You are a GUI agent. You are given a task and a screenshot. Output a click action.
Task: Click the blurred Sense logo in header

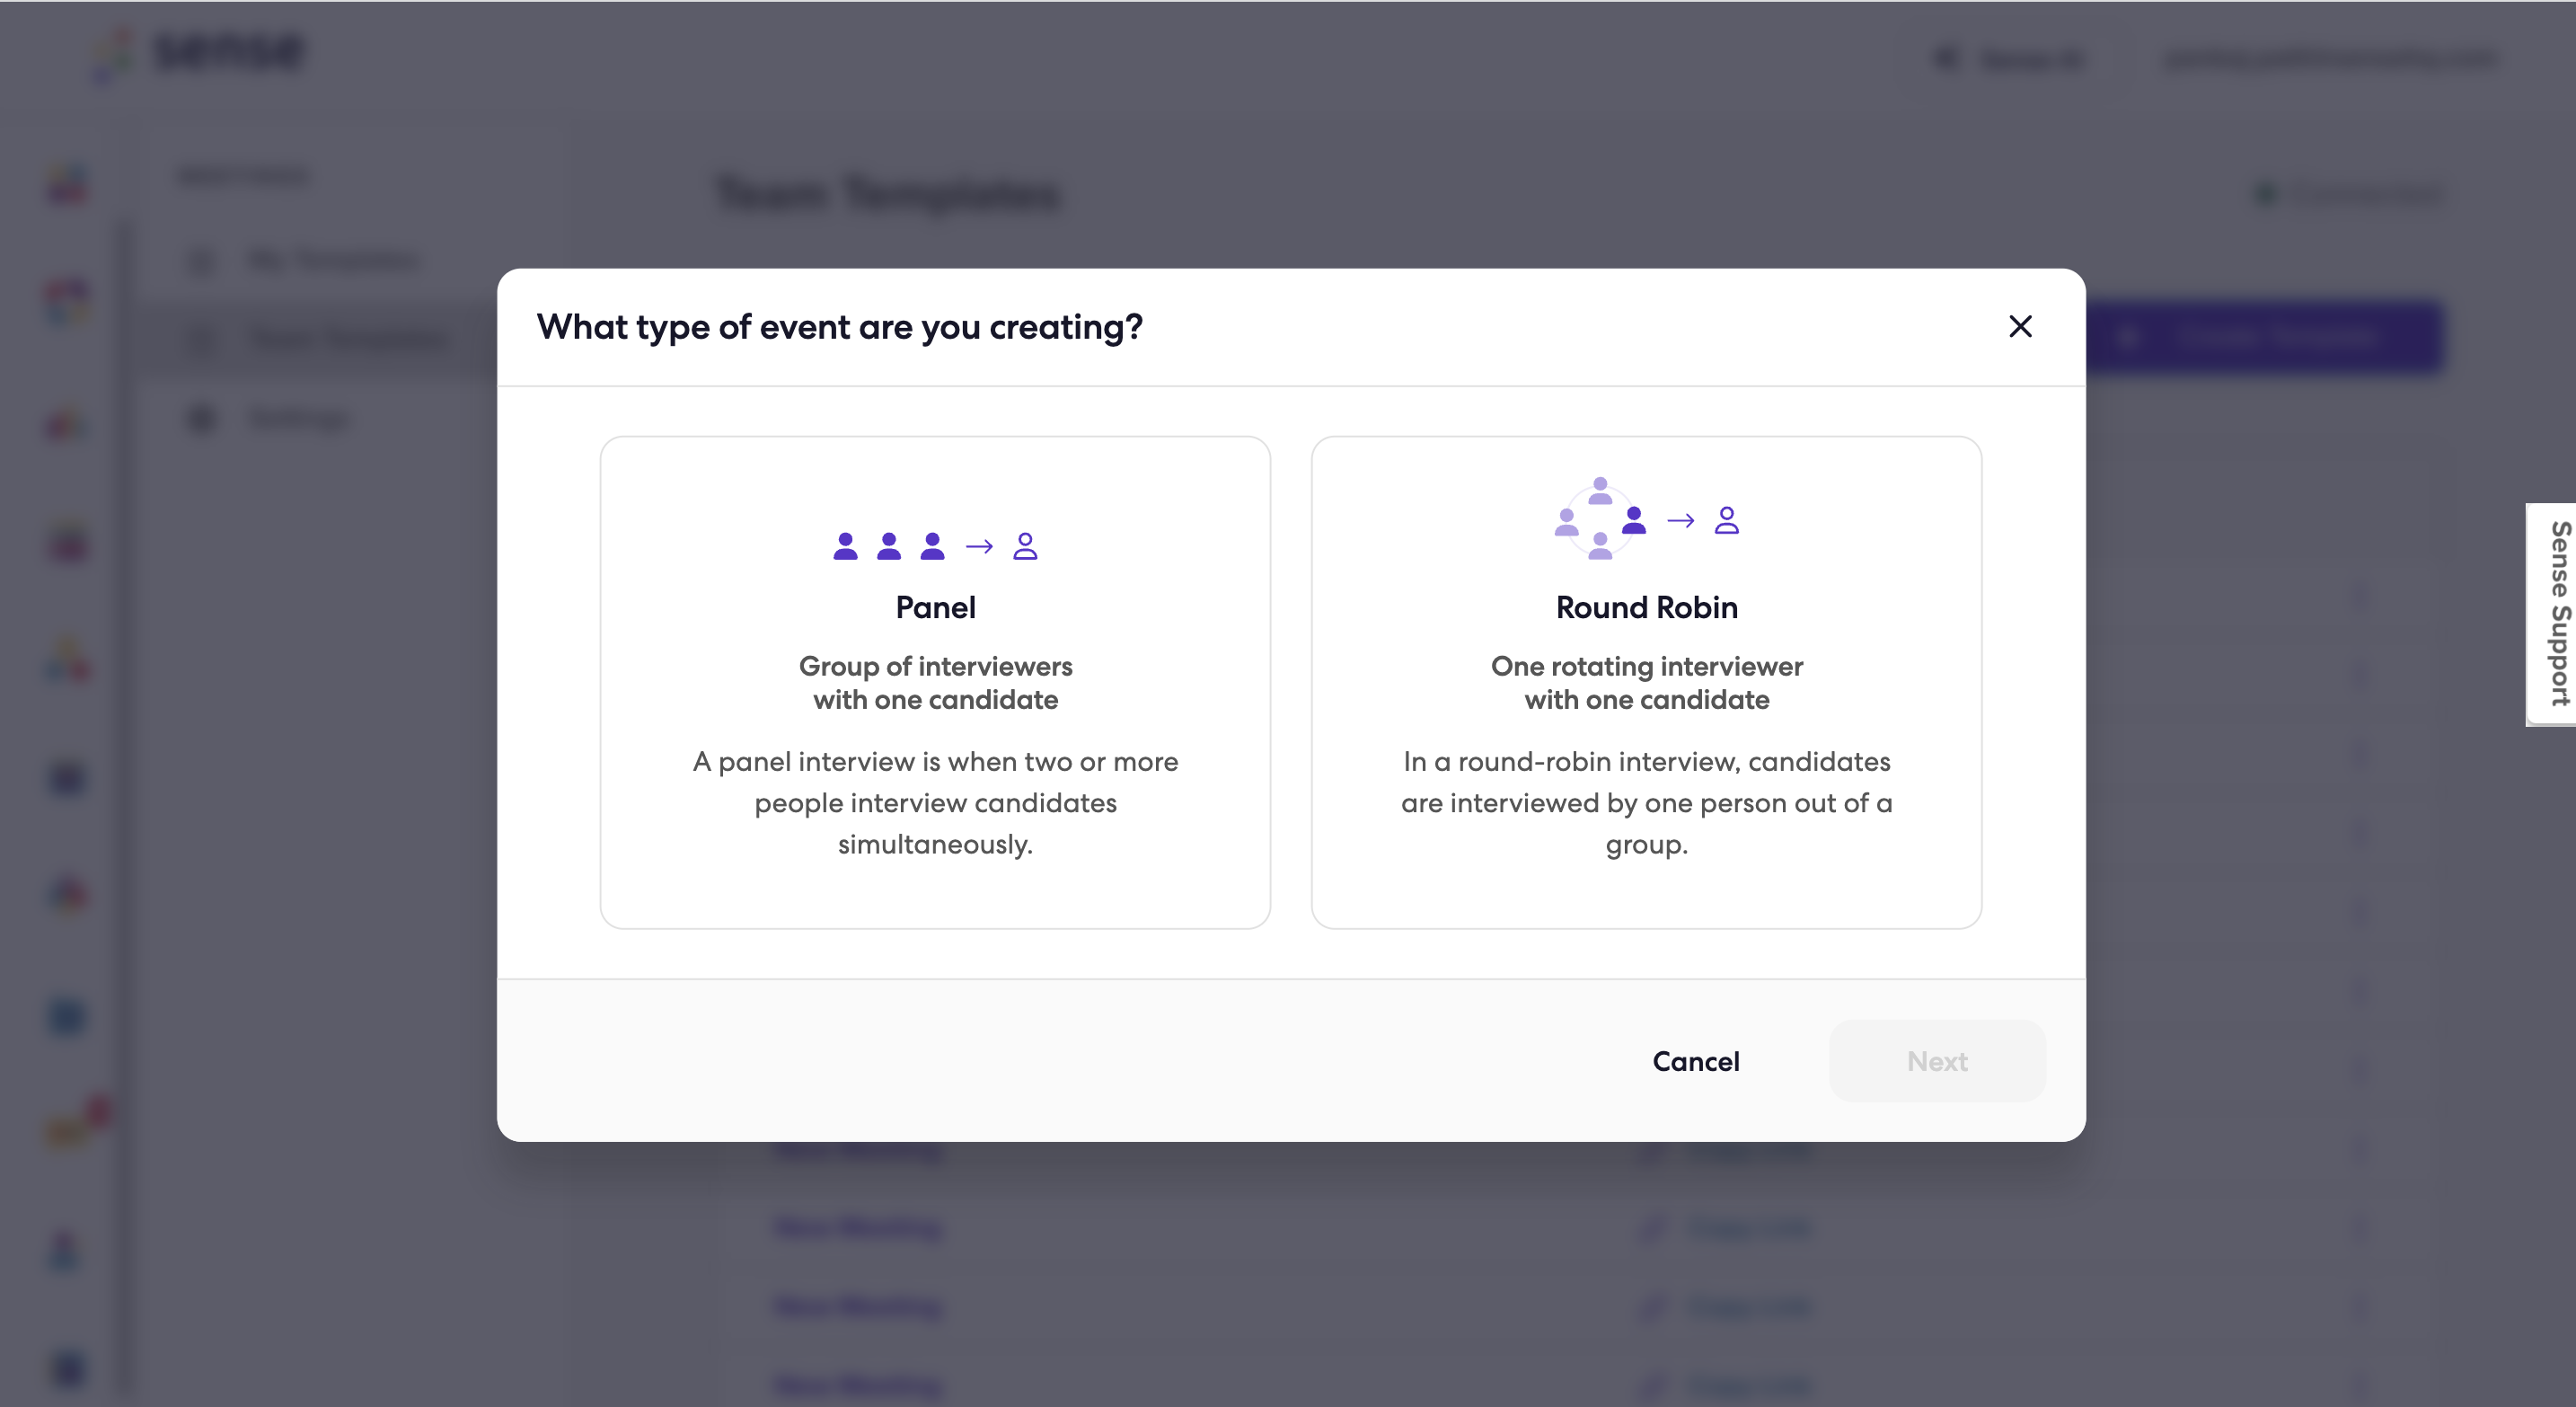pyautogui.click(x=200, y=52)
